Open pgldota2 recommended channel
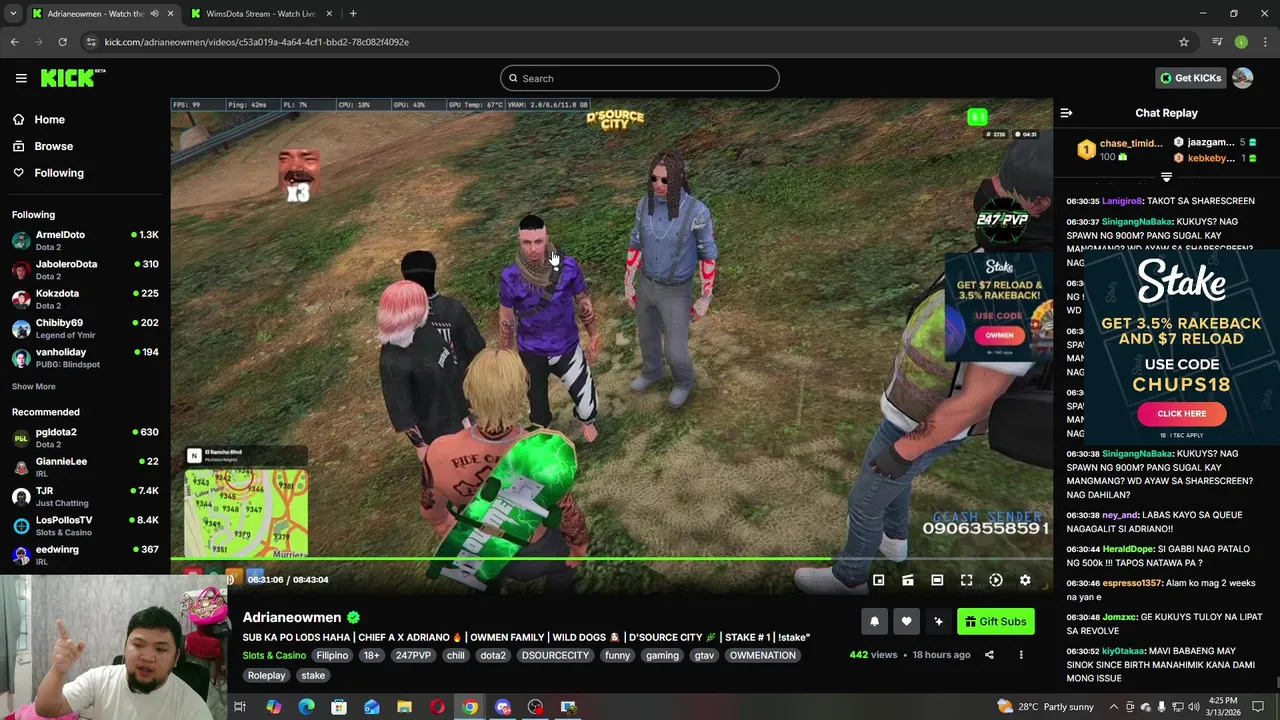Screen dimensions: 1280x720 pos(85,438)
